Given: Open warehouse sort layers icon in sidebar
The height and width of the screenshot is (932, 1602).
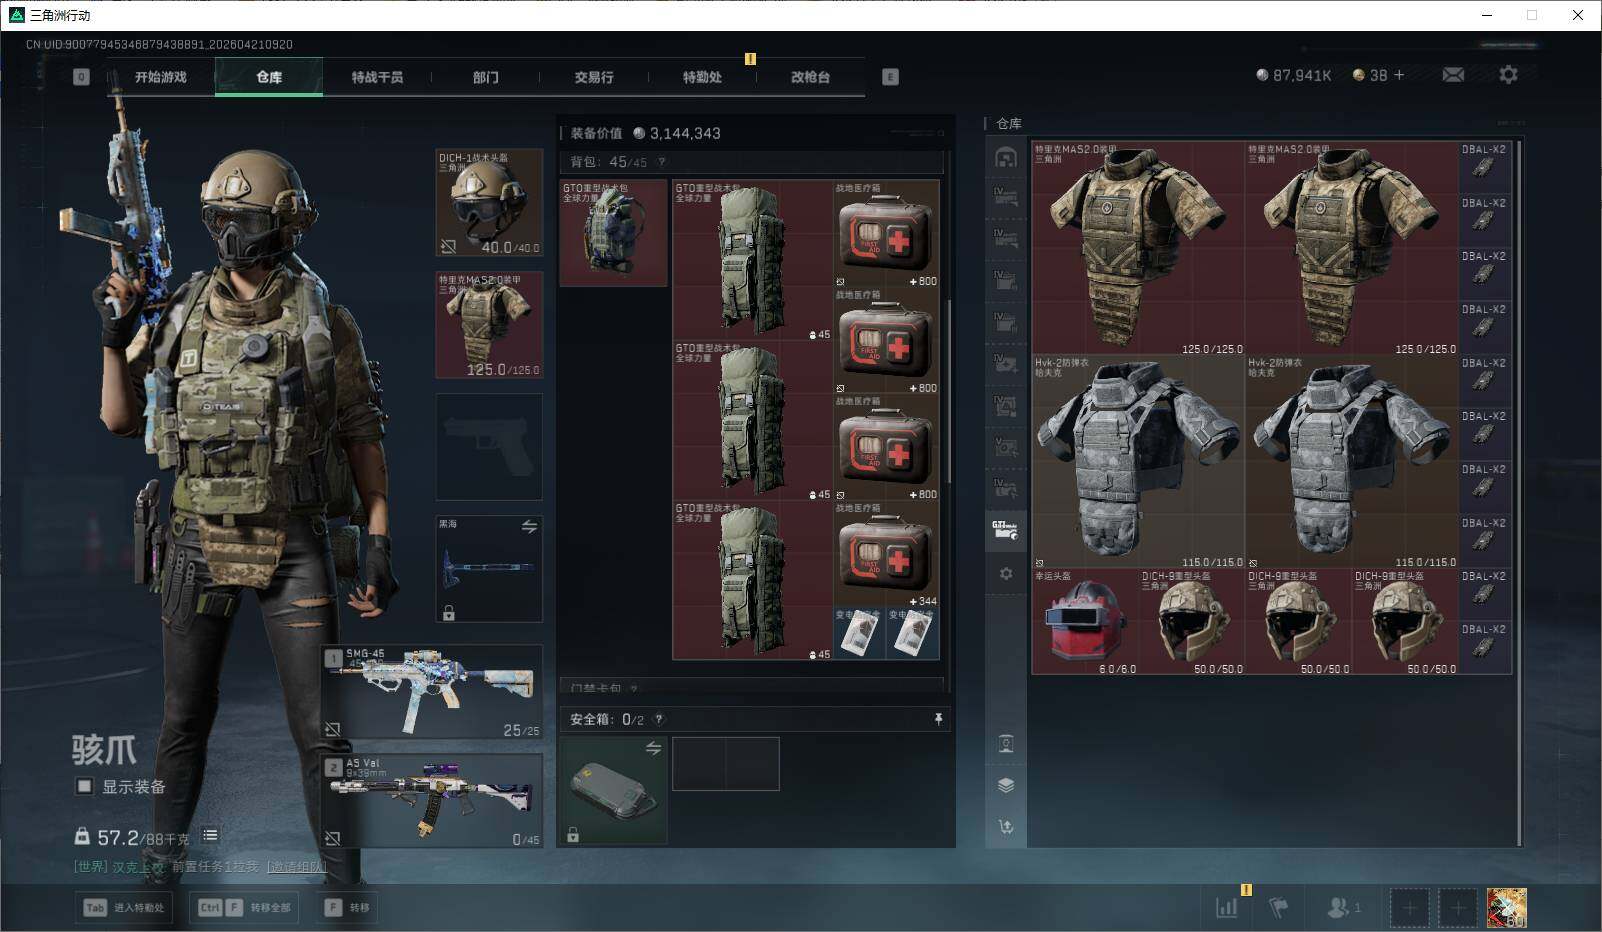Looking at the screenshot, I should pos(1006,785).
